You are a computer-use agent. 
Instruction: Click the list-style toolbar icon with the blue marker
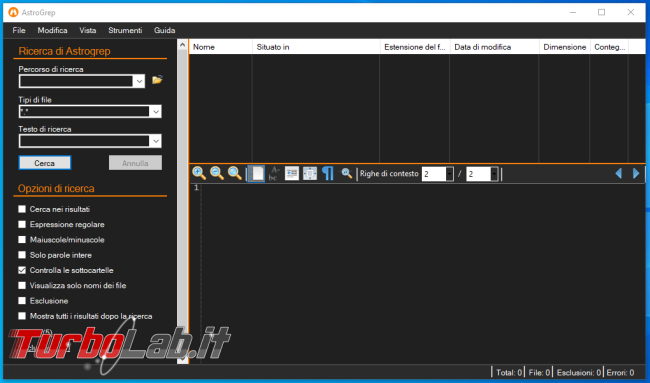click(x=292, y=173)
